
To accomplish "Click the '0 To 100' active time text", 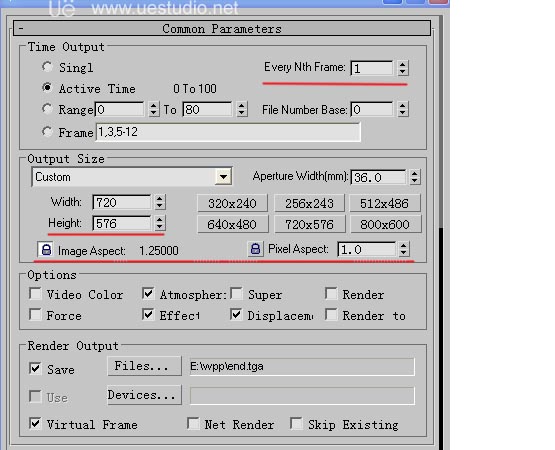I will 195,89.
